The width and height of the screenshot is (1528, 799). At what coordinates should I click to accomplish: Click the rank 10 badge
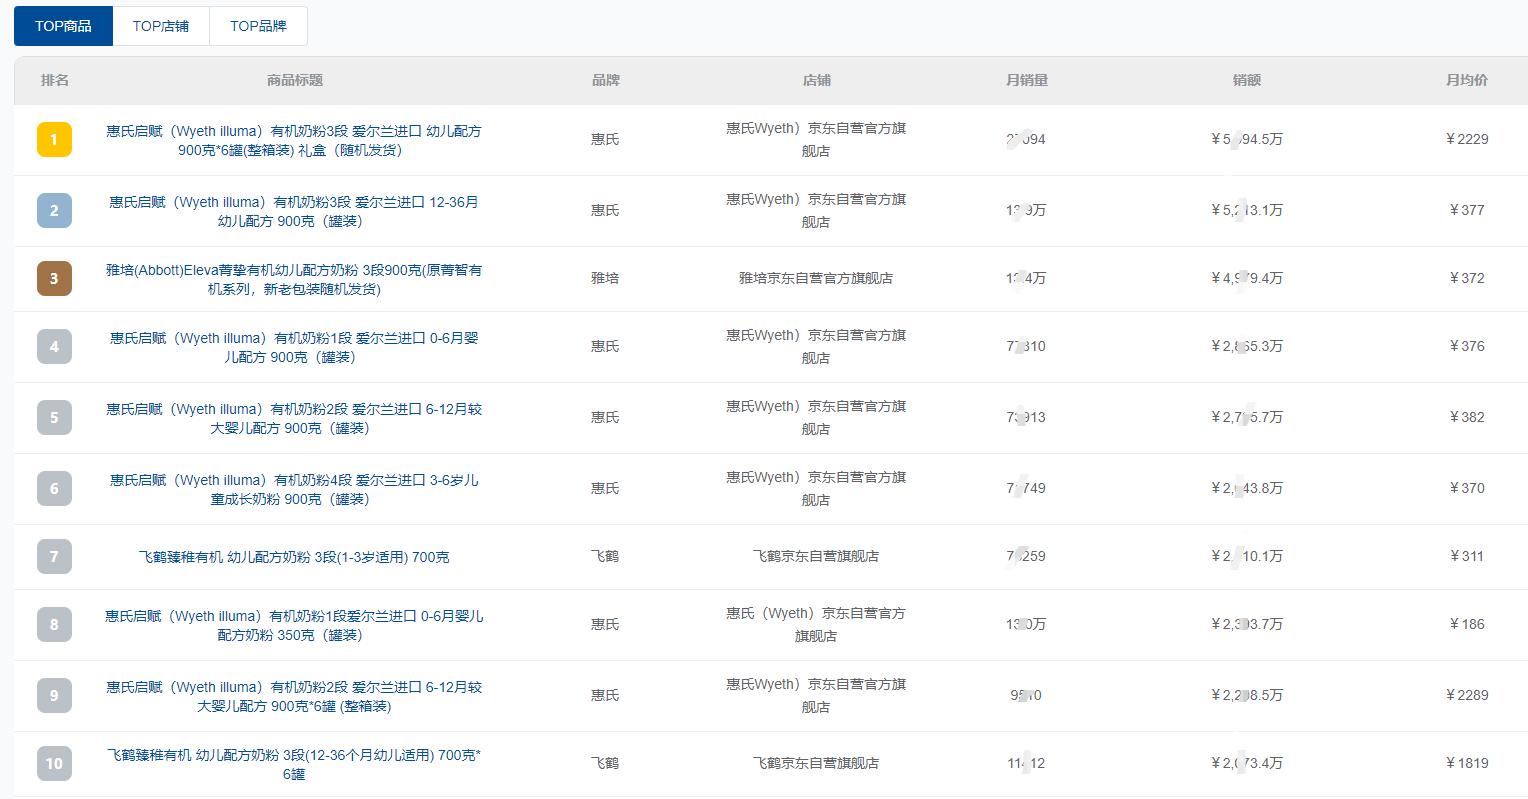click(54, 763)
